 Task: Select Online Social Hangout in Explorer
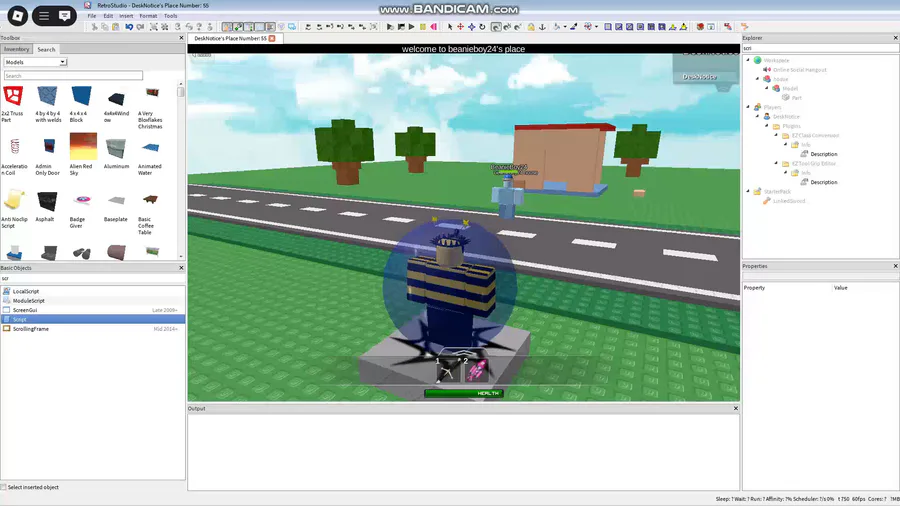800,70
